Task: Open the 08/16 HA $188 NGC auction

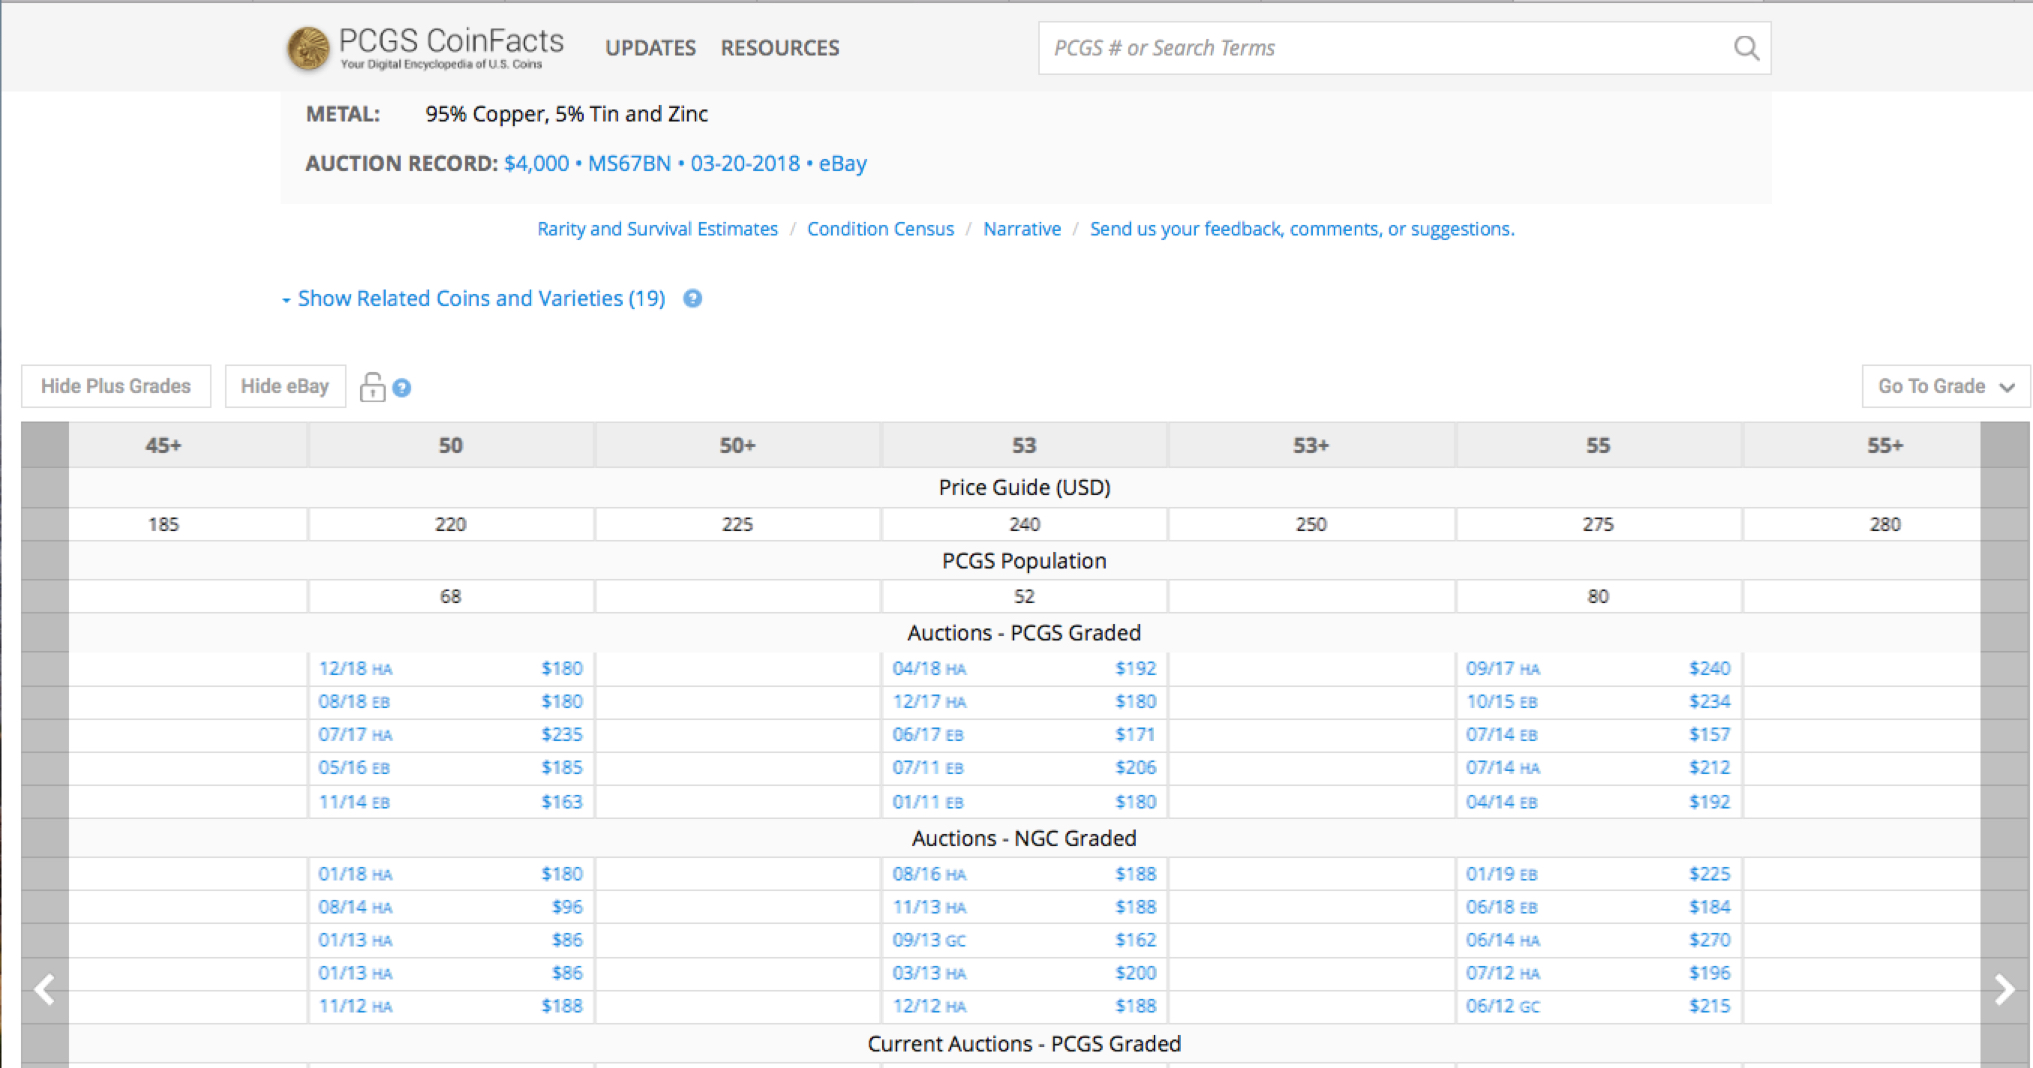Action: 1024,874
